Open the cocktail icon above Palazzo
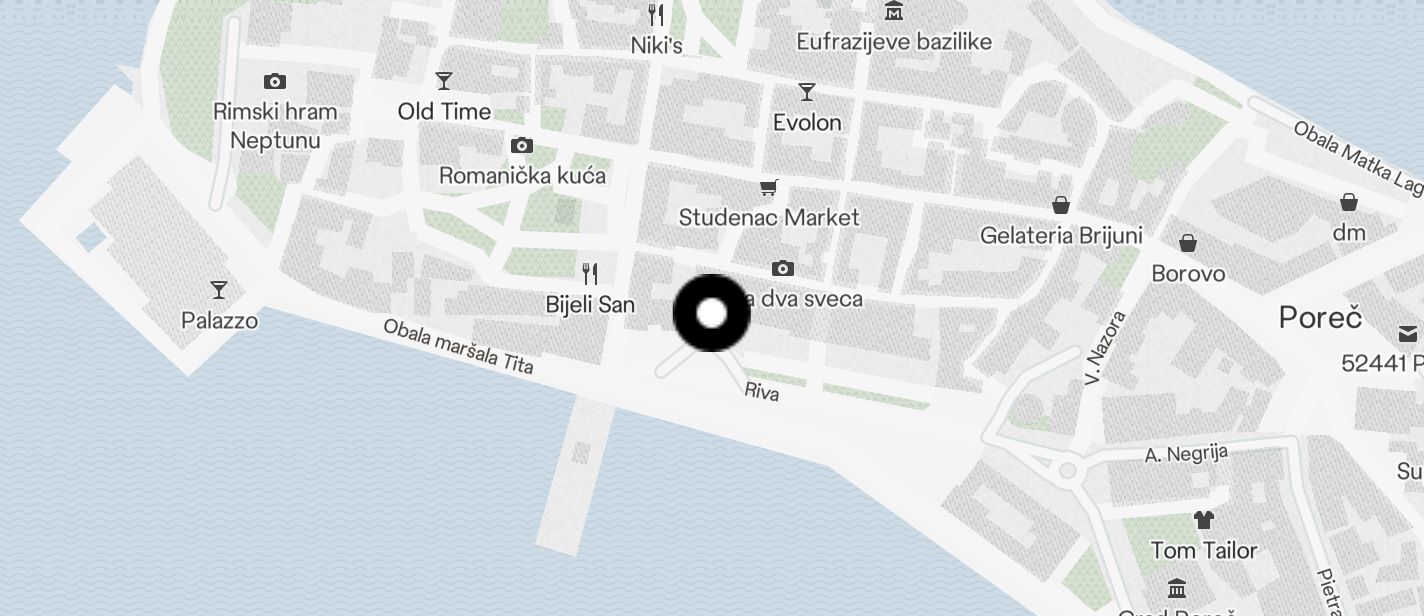 coord(219,290)
